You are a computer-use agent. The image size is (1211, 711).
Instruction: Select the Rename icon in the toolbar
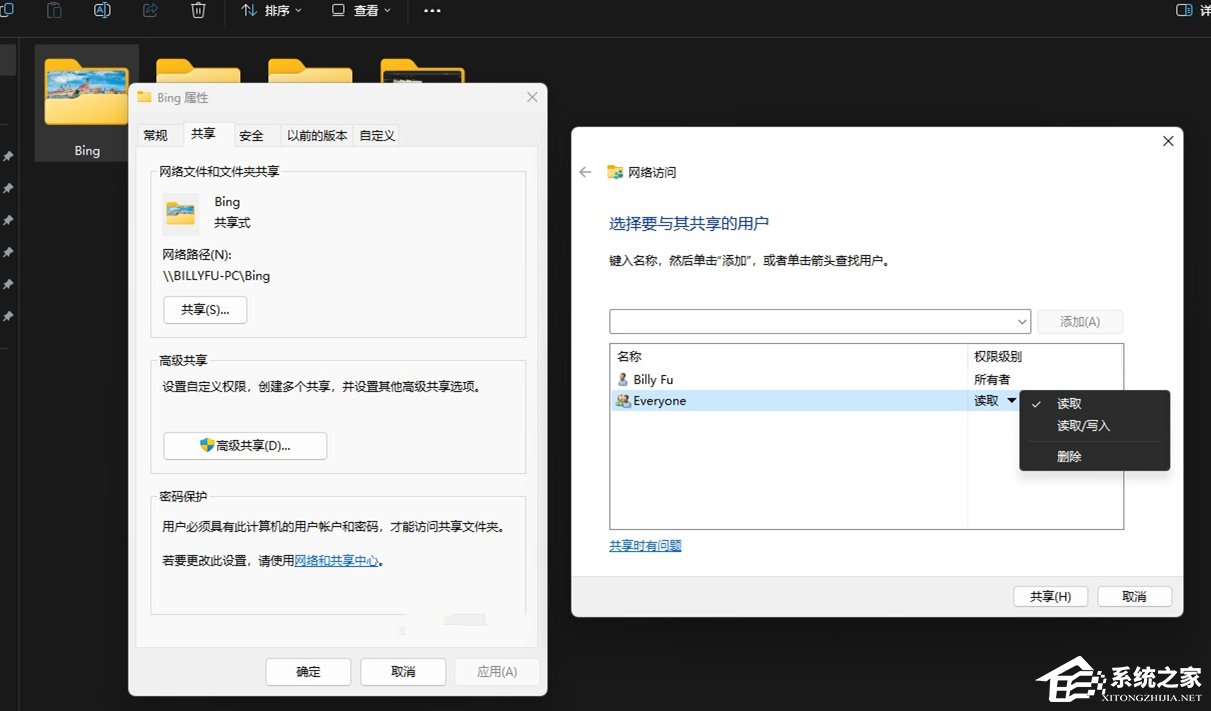click(x=102, y=12)
